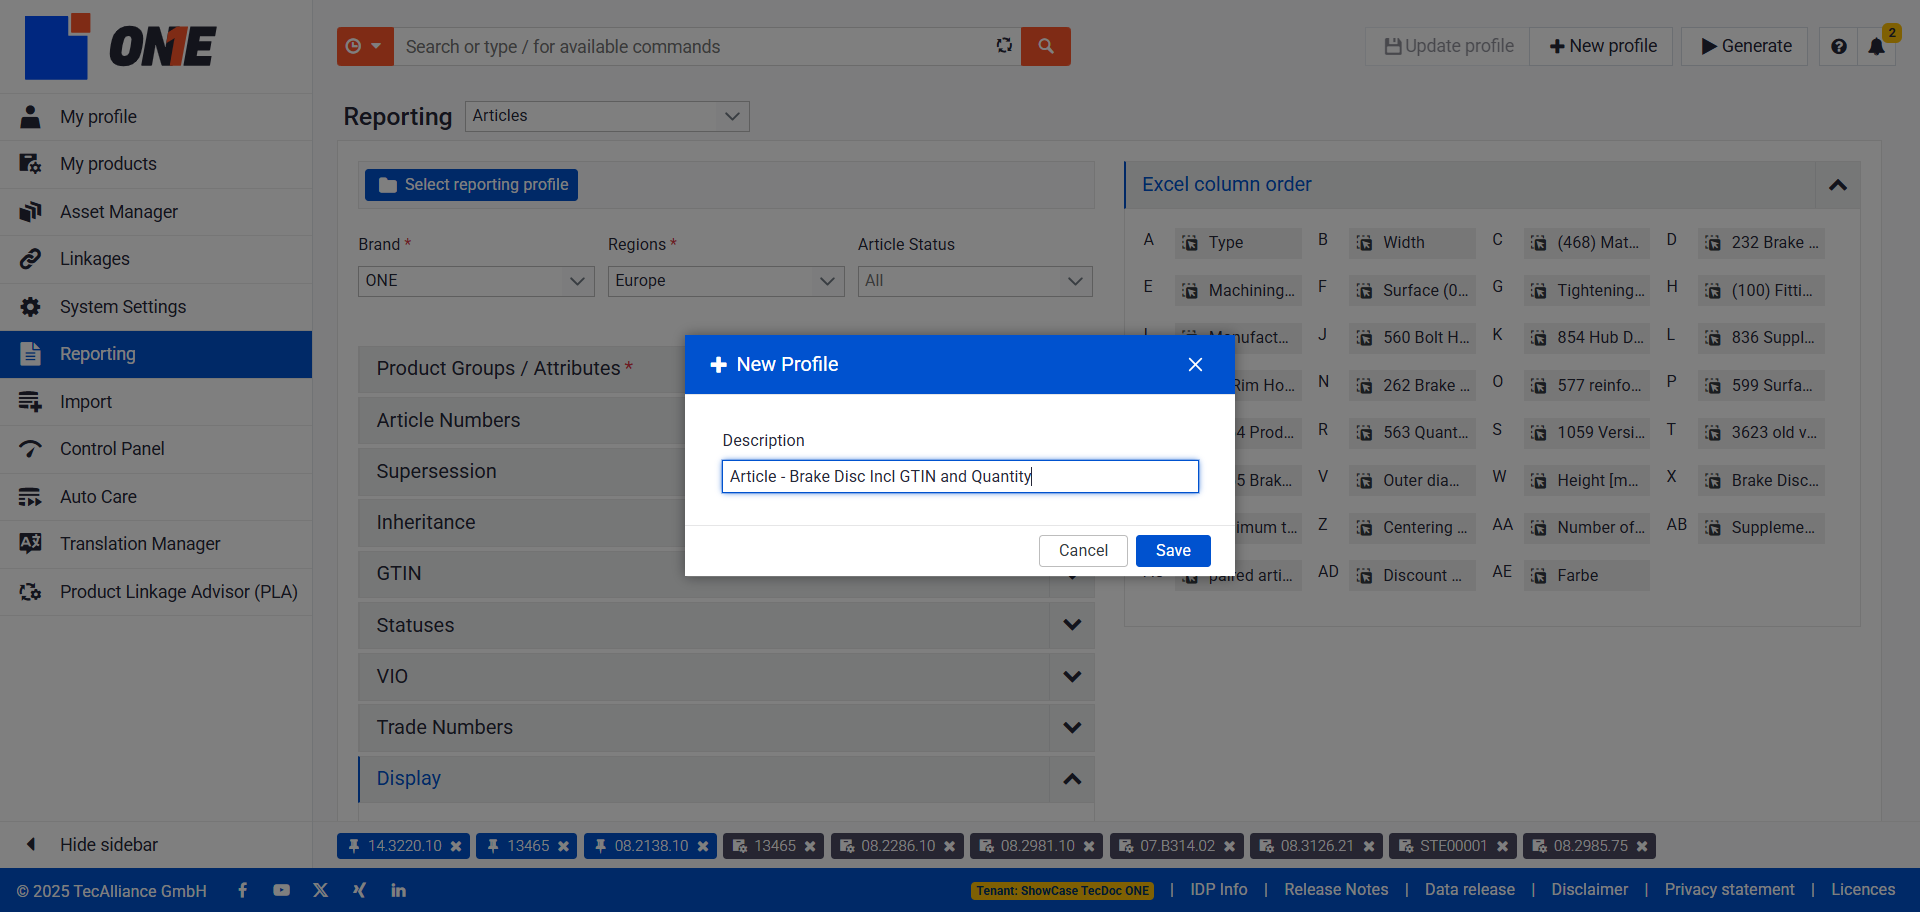Click Hide sidebar arrow

pos(31,845)
